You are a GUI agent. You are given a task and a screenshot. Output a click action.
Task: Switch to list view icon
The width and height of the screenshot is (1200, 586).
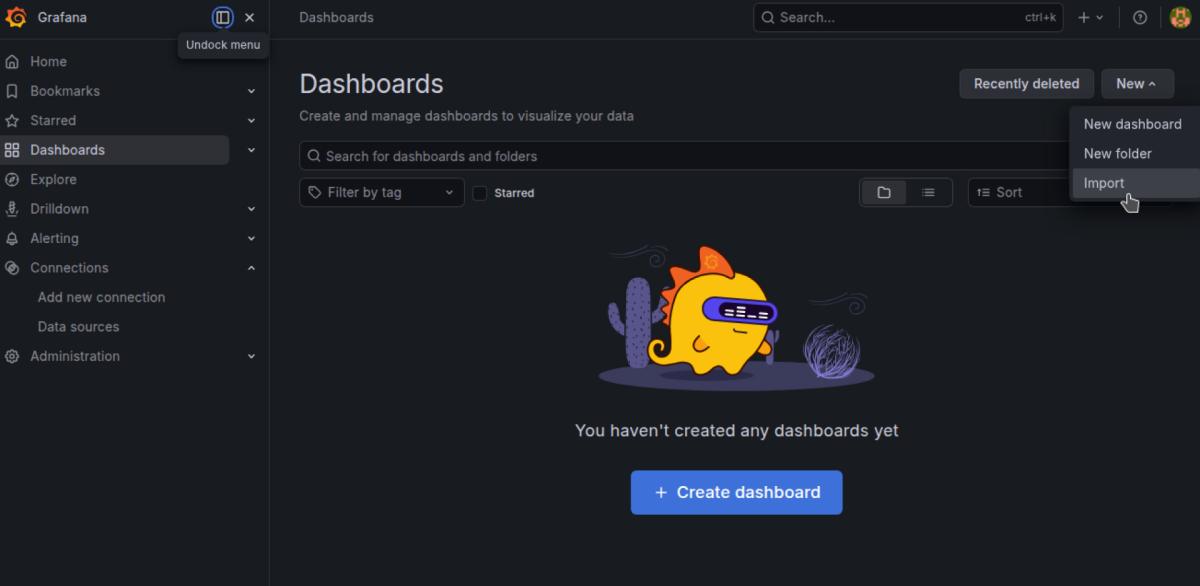(929, 192)
